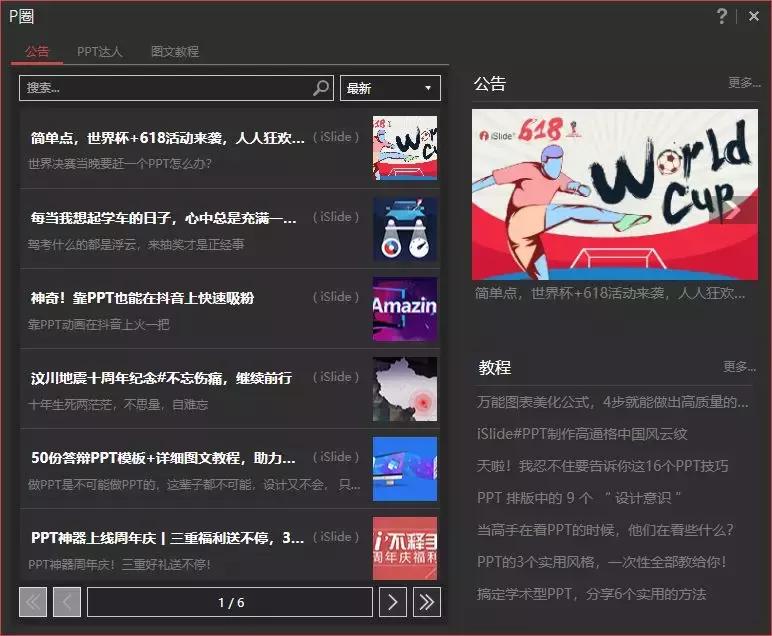Open the 最新 sort dropdown
The image size is (772, 636).
point(390,88)
